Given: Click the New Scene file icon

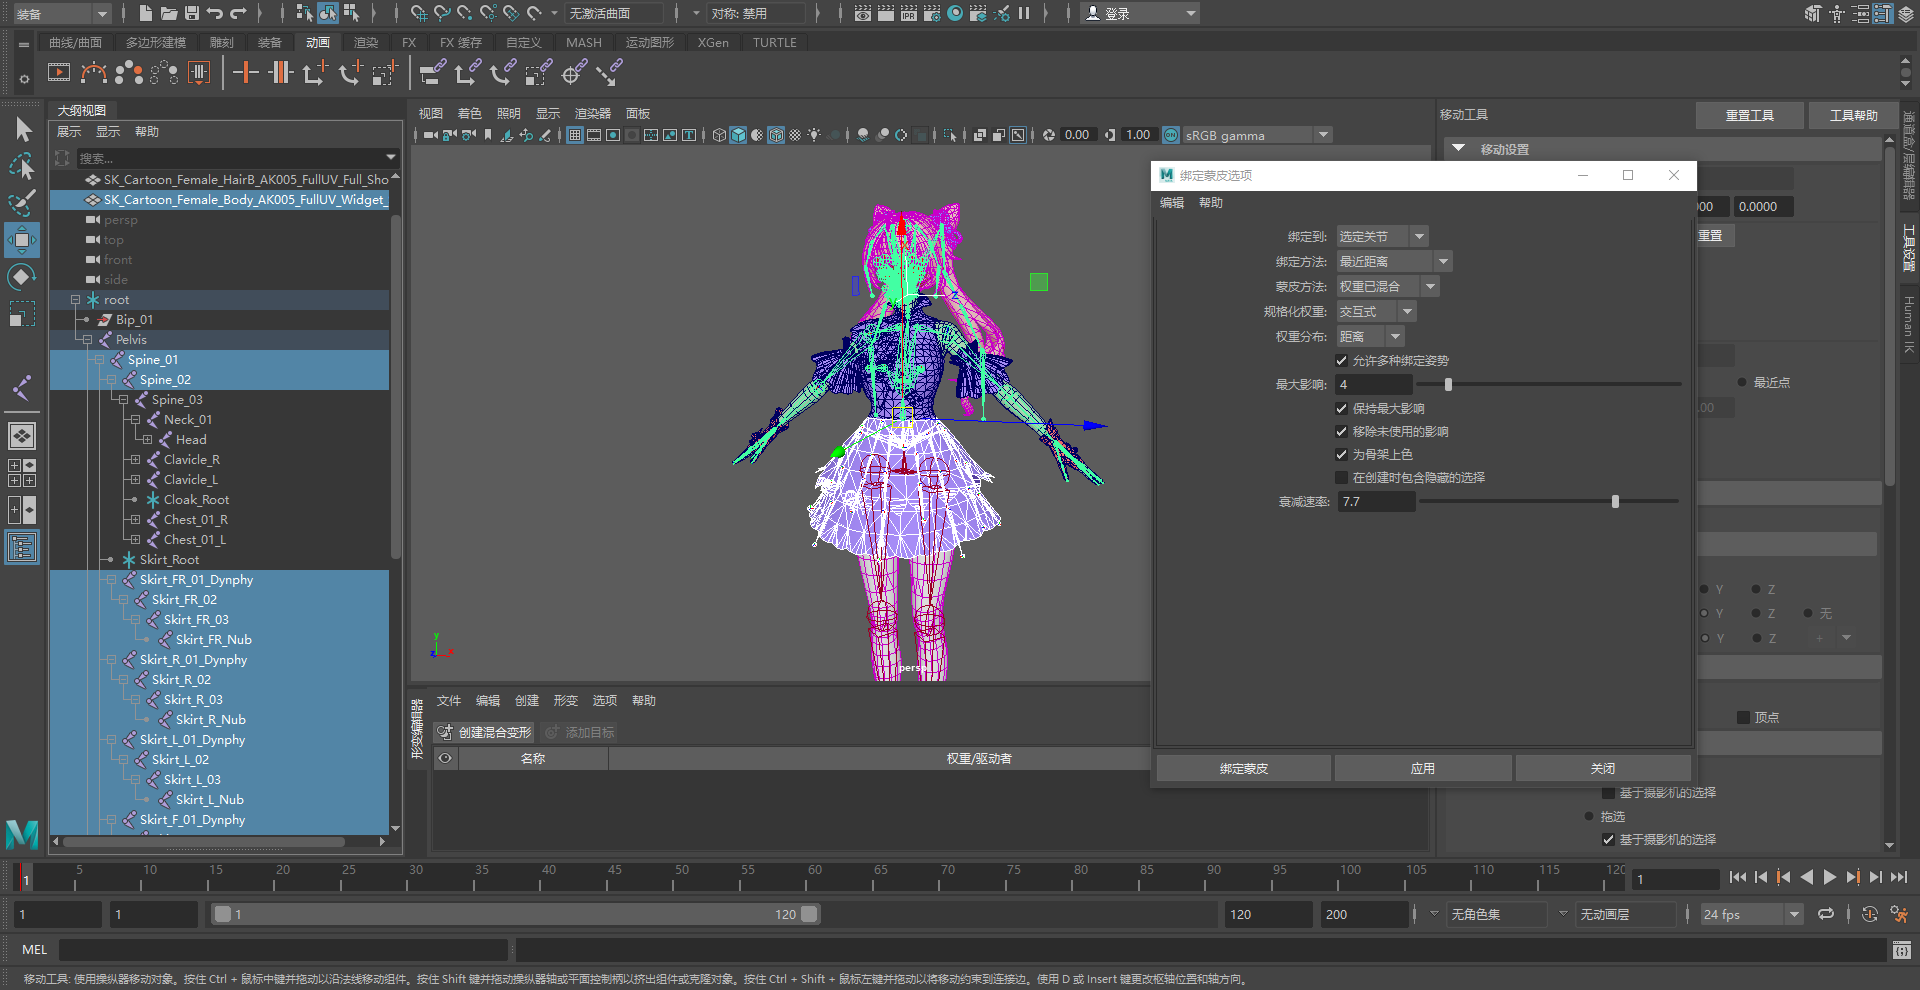Looking at the screenshot, I should coord(146,13).
